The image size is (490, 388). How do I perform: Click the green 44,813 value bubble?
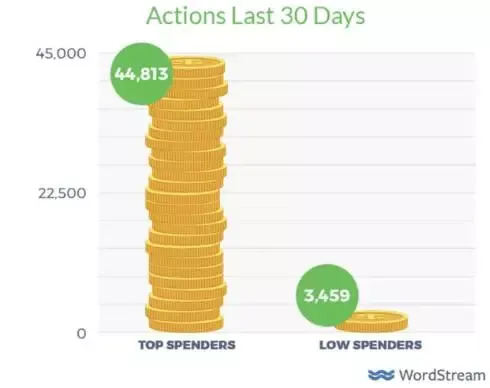(142, 74)
